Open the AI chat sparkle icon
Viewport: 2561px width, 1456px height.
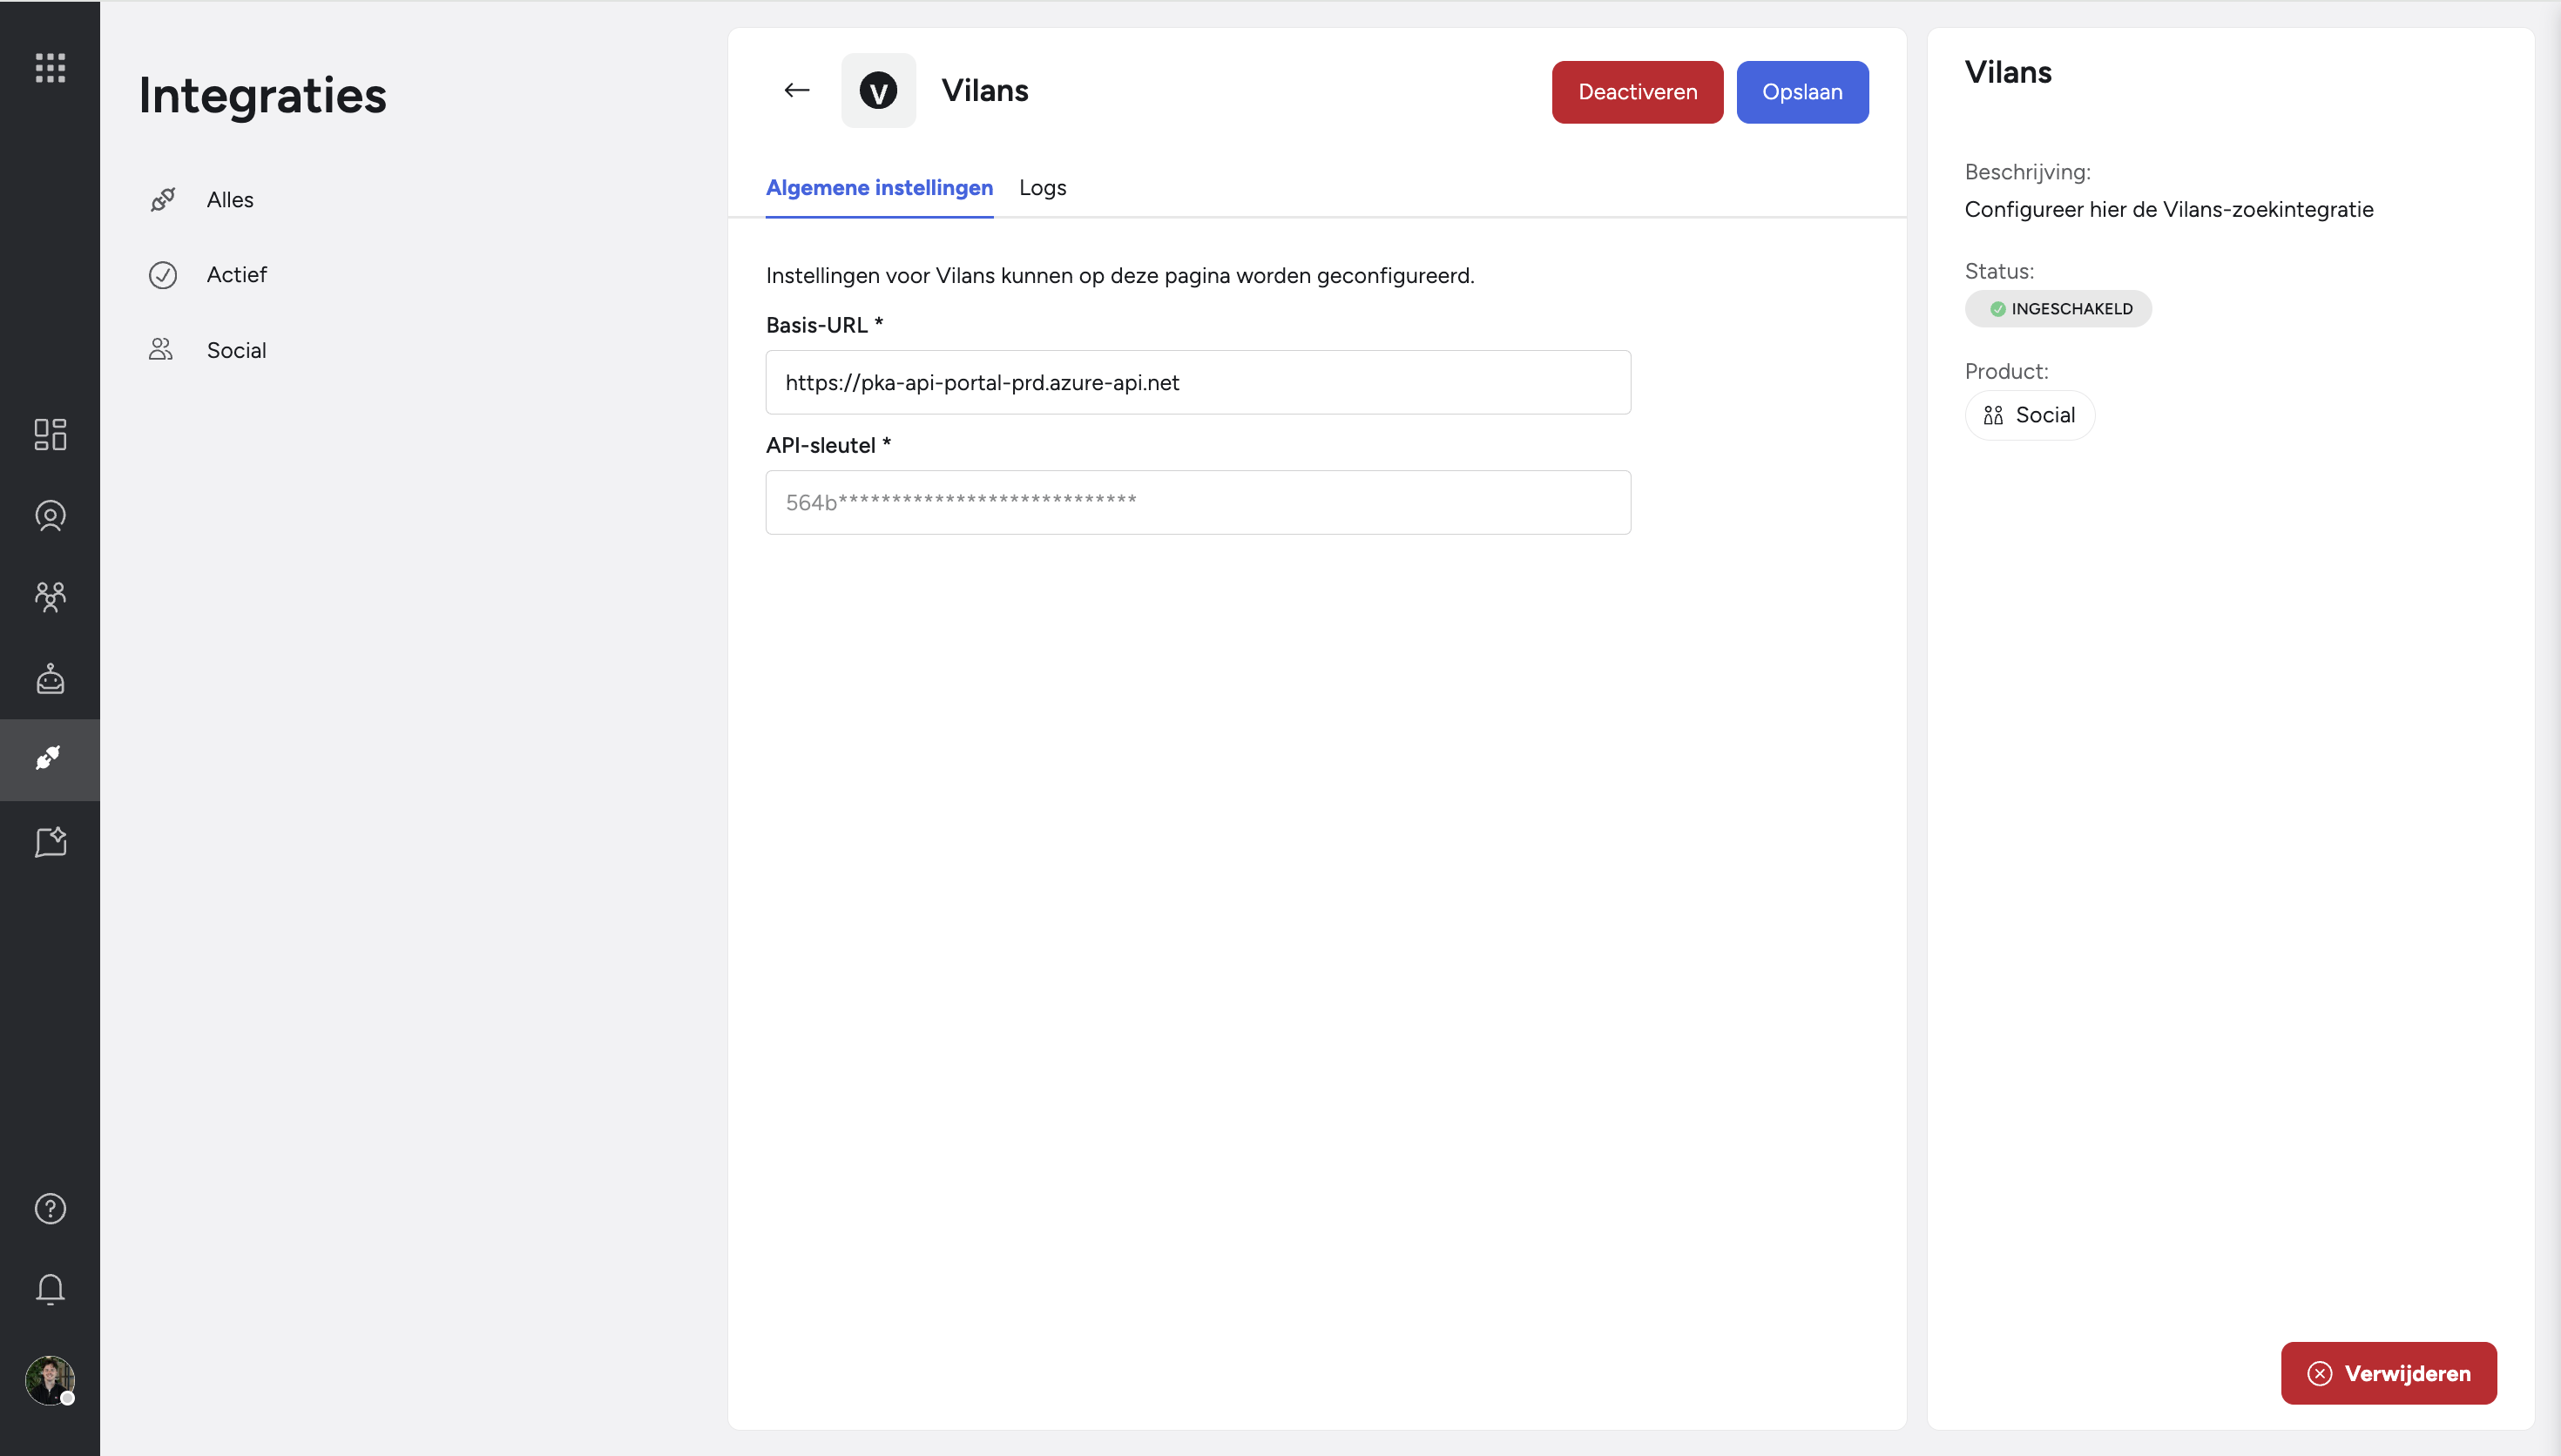click(x=50, y=842)
